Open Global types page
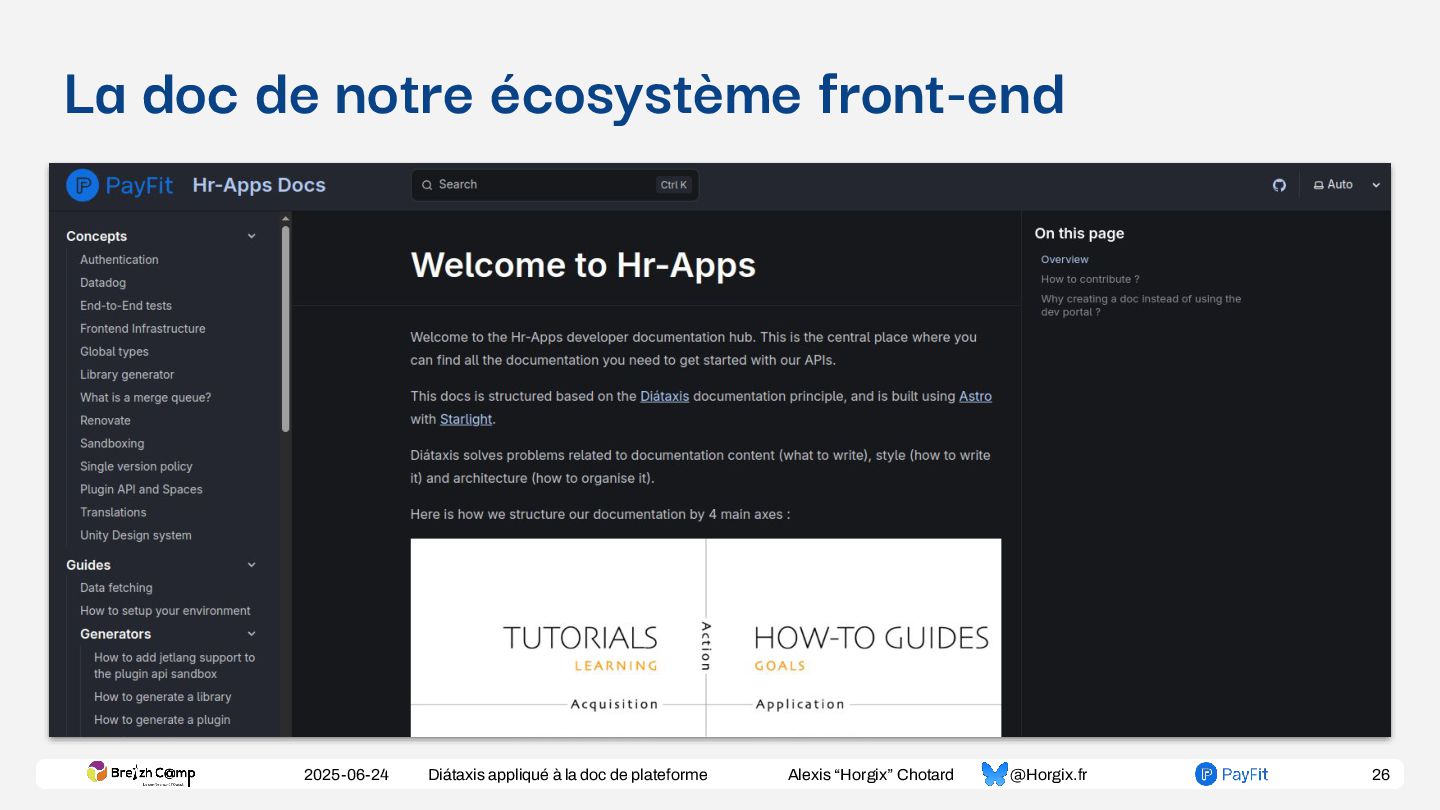Image resolution: width=1440 pixels, height=810 pixels. coord(114,352)
